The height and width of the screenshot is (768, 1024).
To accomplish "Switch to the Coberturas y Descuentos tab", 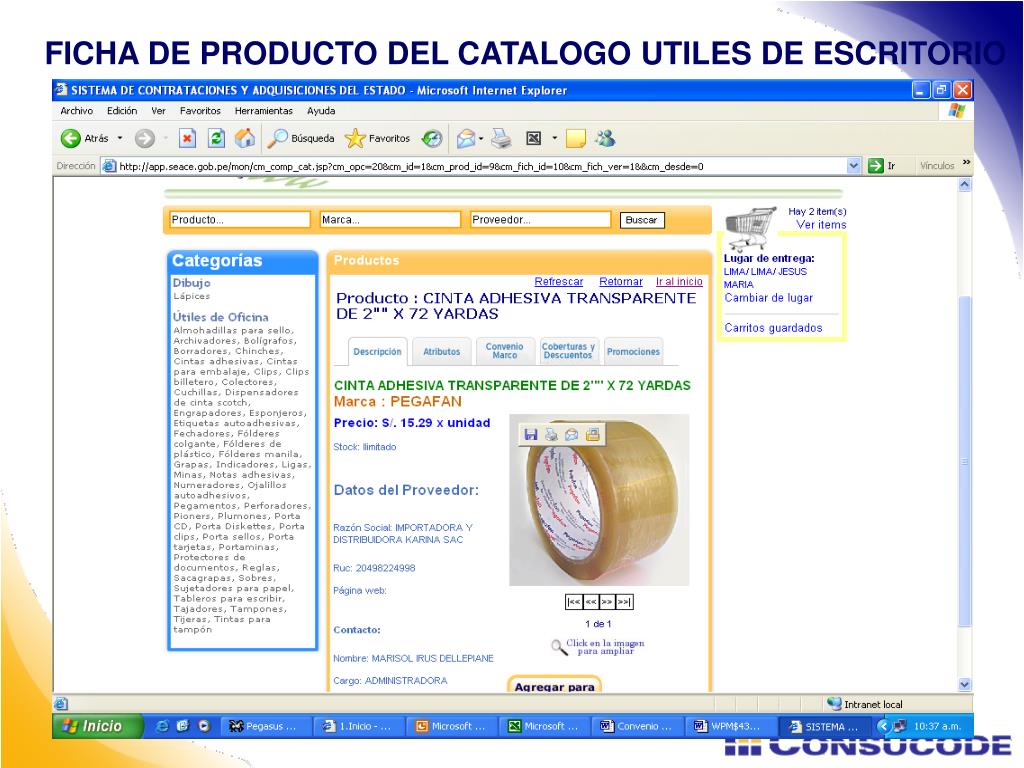I will [568, 351].
